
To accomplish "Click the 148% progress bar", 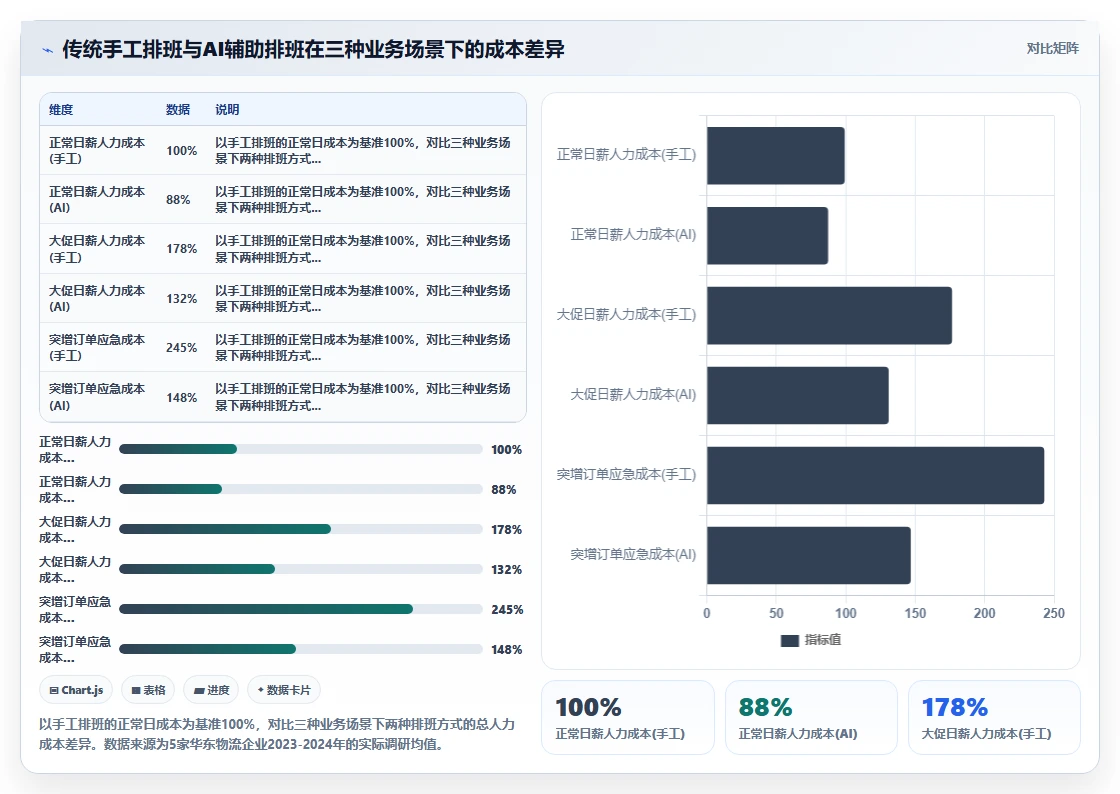I will (301, 649).
